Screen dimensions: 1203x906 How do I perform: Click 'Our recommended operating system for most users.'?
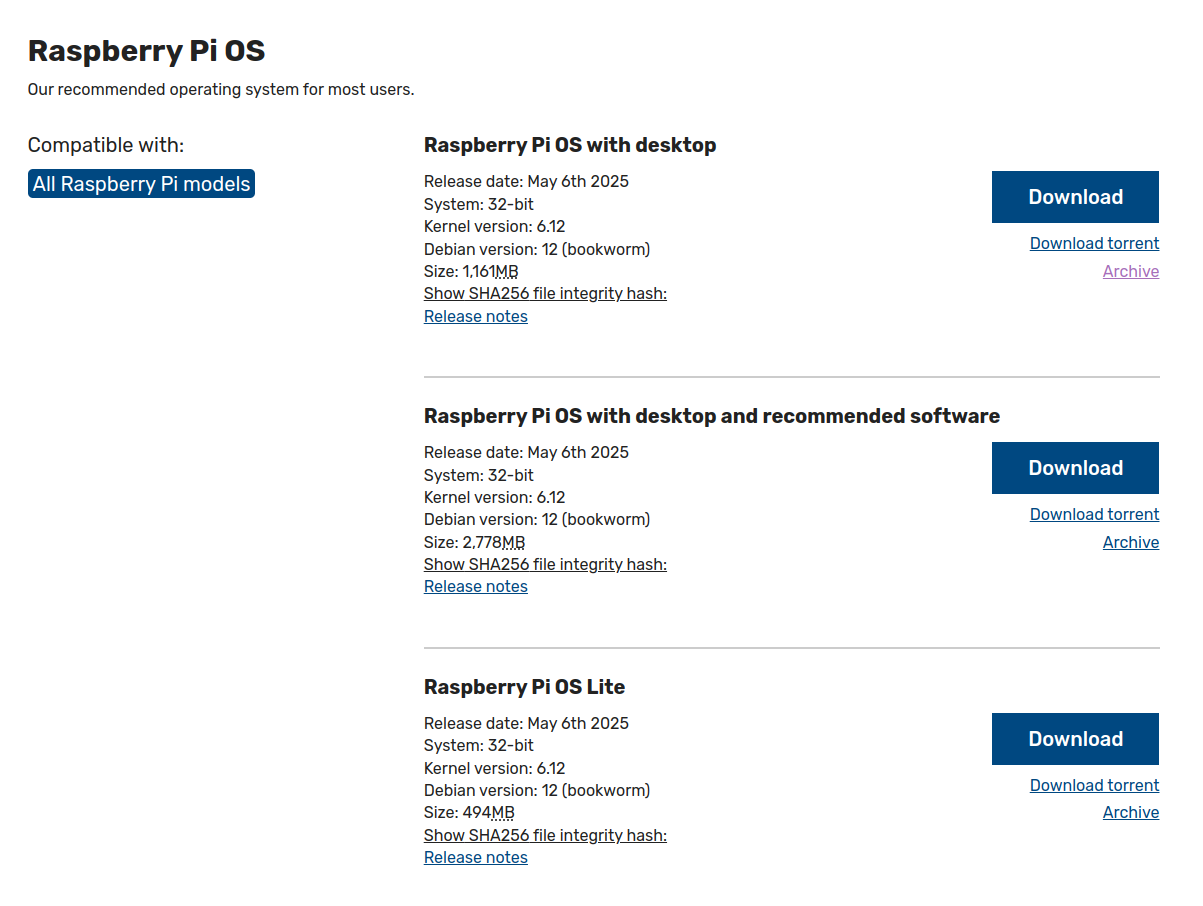click(x=221, y=90)
